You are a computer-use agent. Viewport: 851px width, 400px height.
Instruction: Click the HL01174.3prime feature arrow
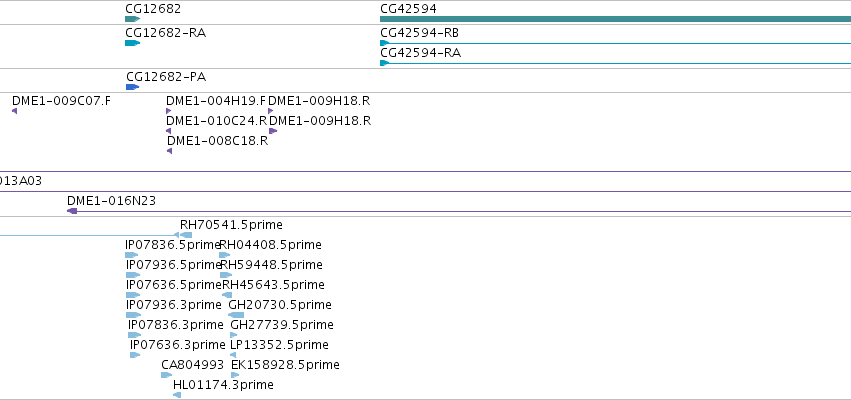point(177,395)
